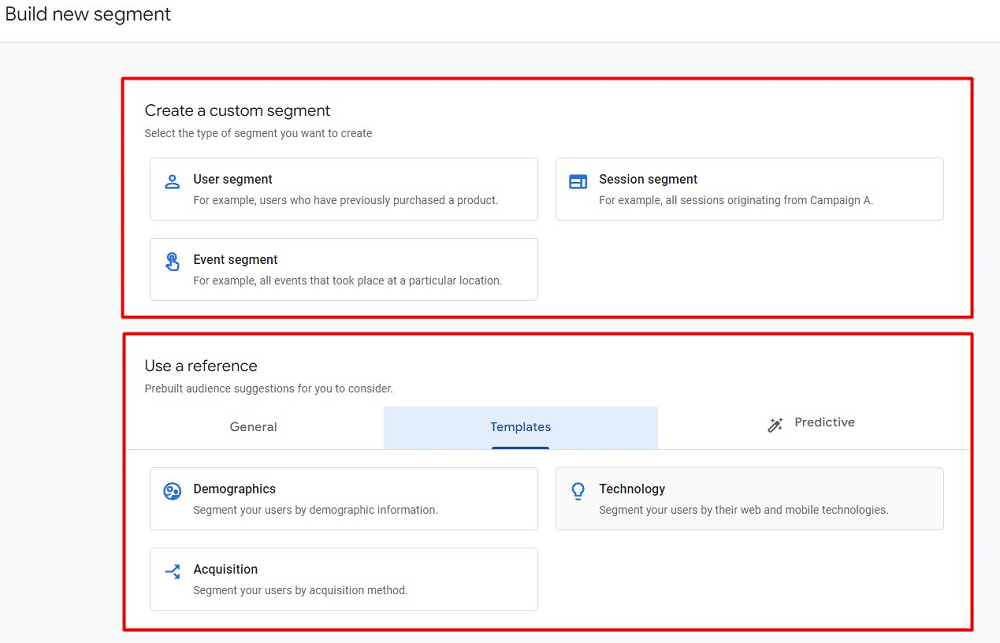
Task: Click the Predictive magic wand icon
Action: coord(775,425)
